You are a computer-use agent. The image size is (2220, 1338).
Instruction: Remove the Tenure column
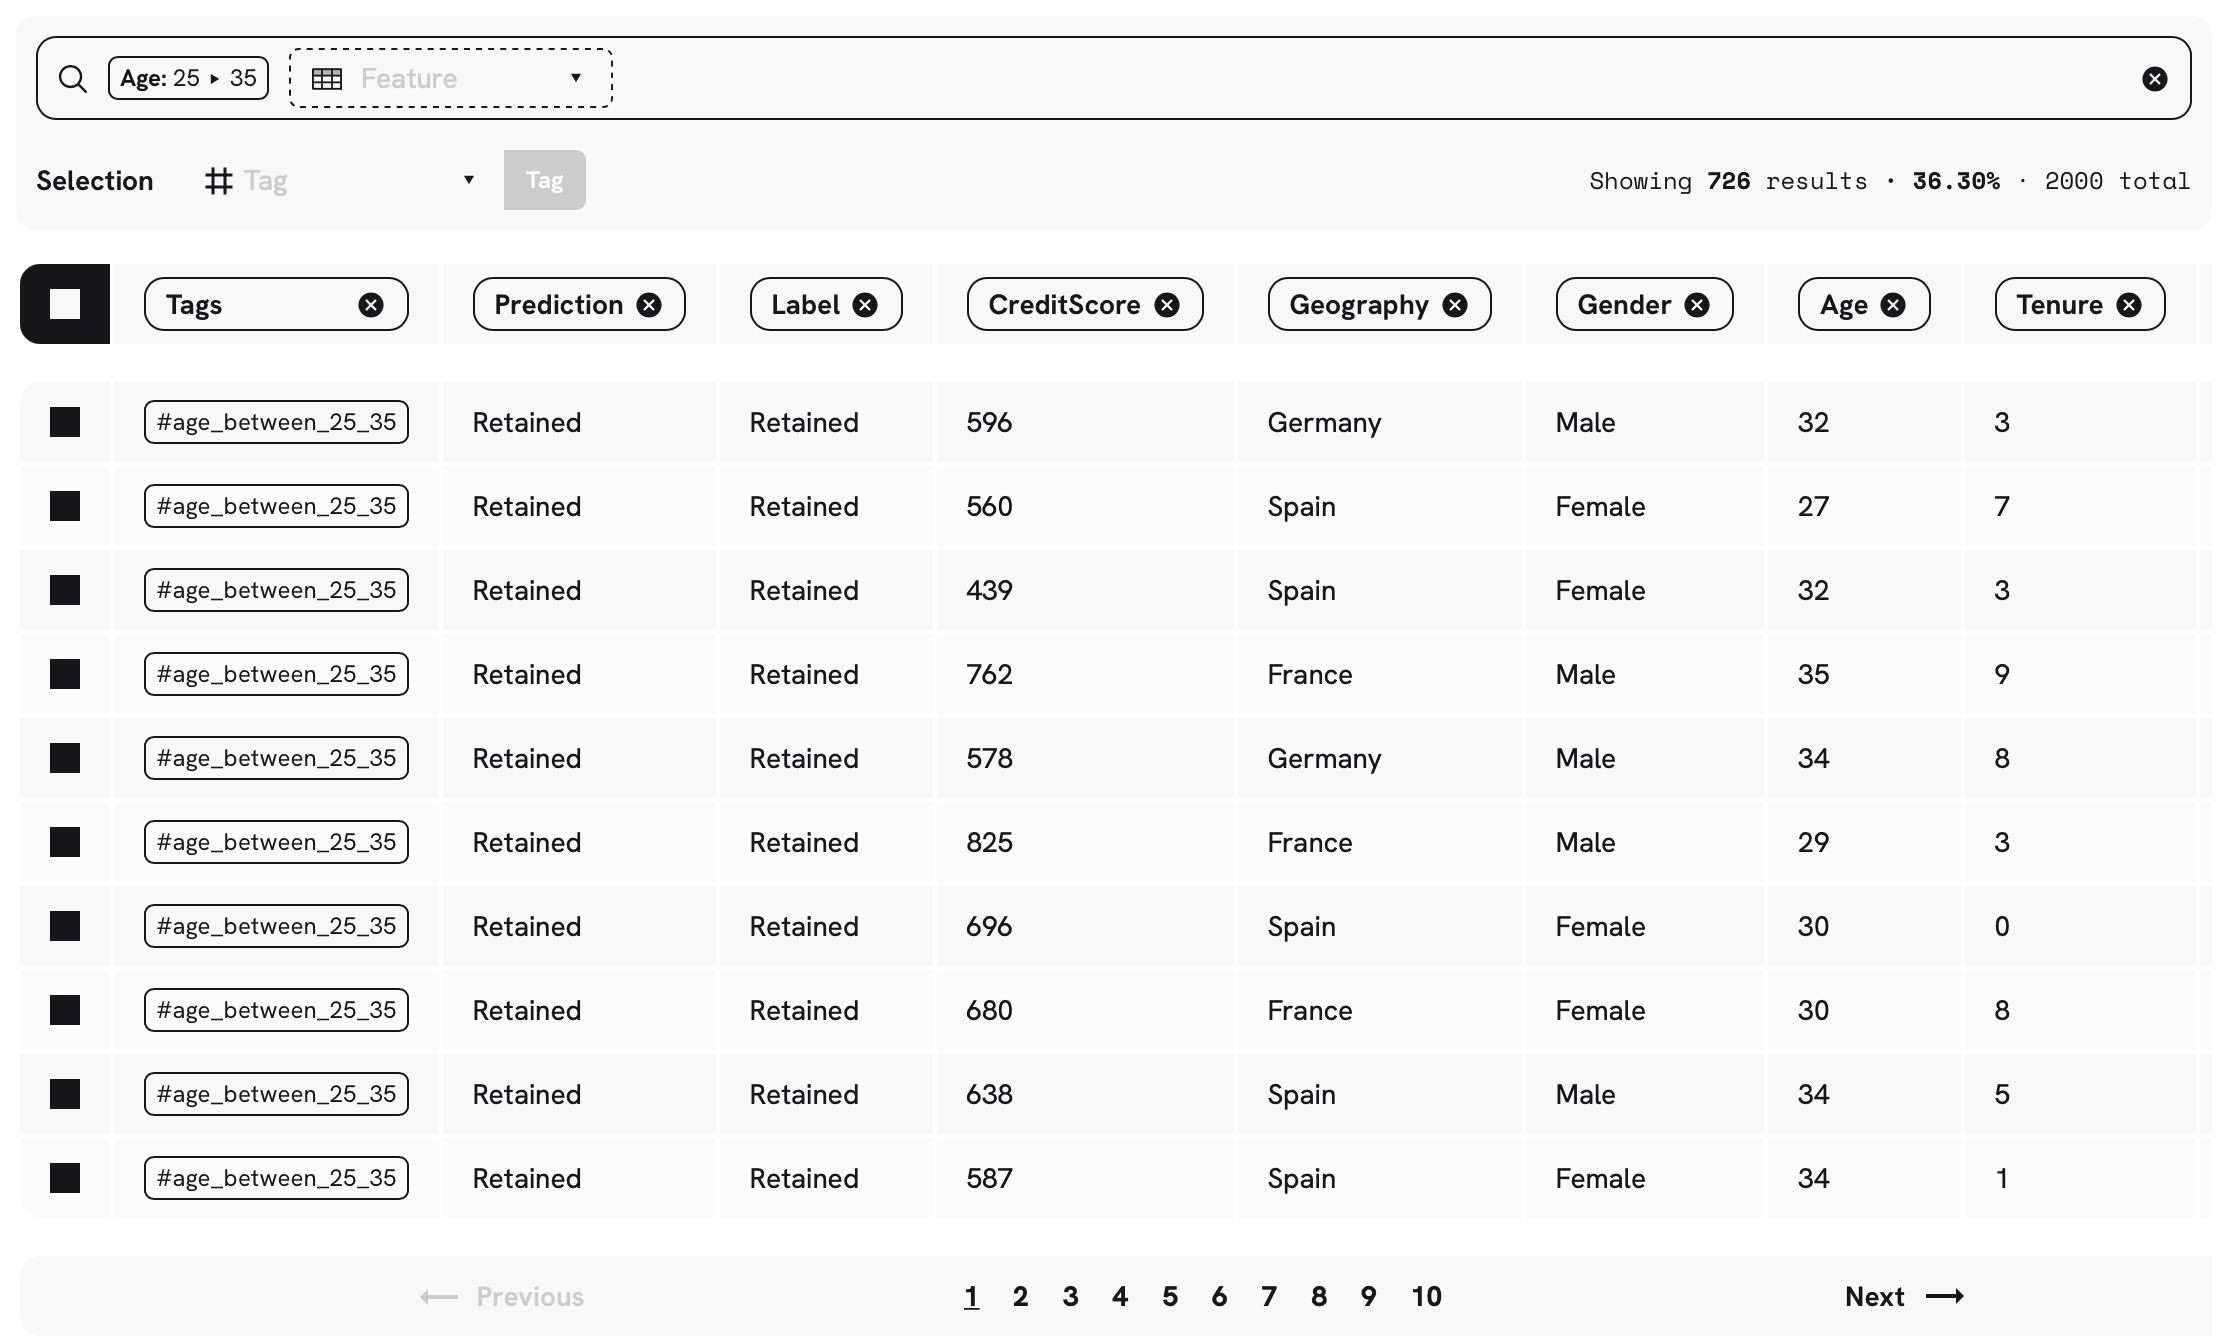2128,305
